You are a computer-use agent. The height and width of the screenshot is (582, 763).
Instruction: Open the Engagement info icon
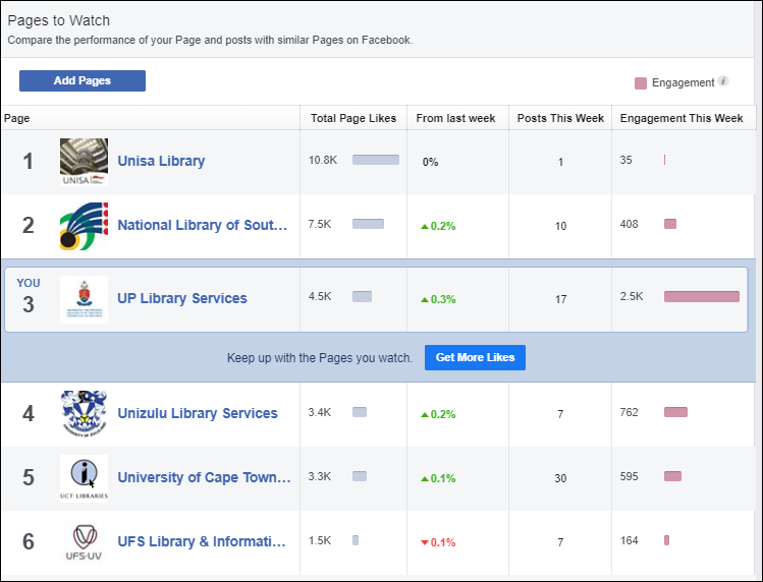[x=724, y=81]
